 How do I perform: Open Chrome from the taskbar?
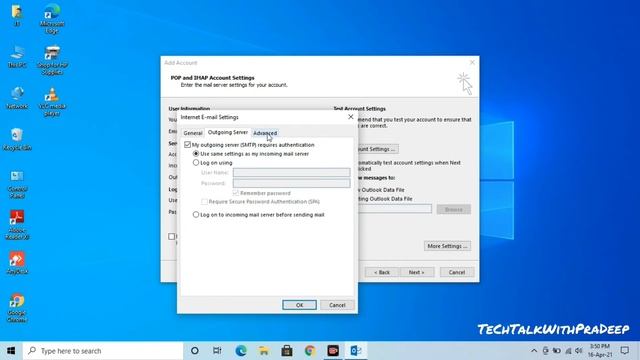(310, 351)
